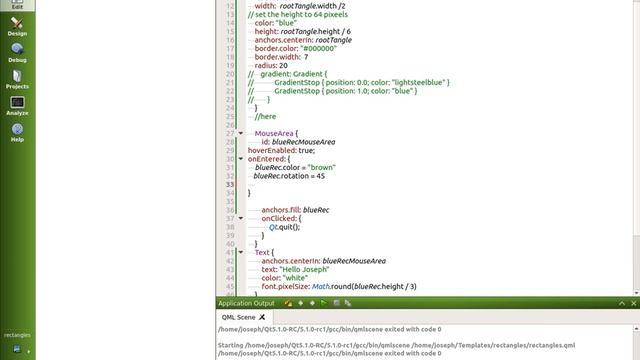Open the rectangles kit selector monitor icon

click(x=17, y=349)
